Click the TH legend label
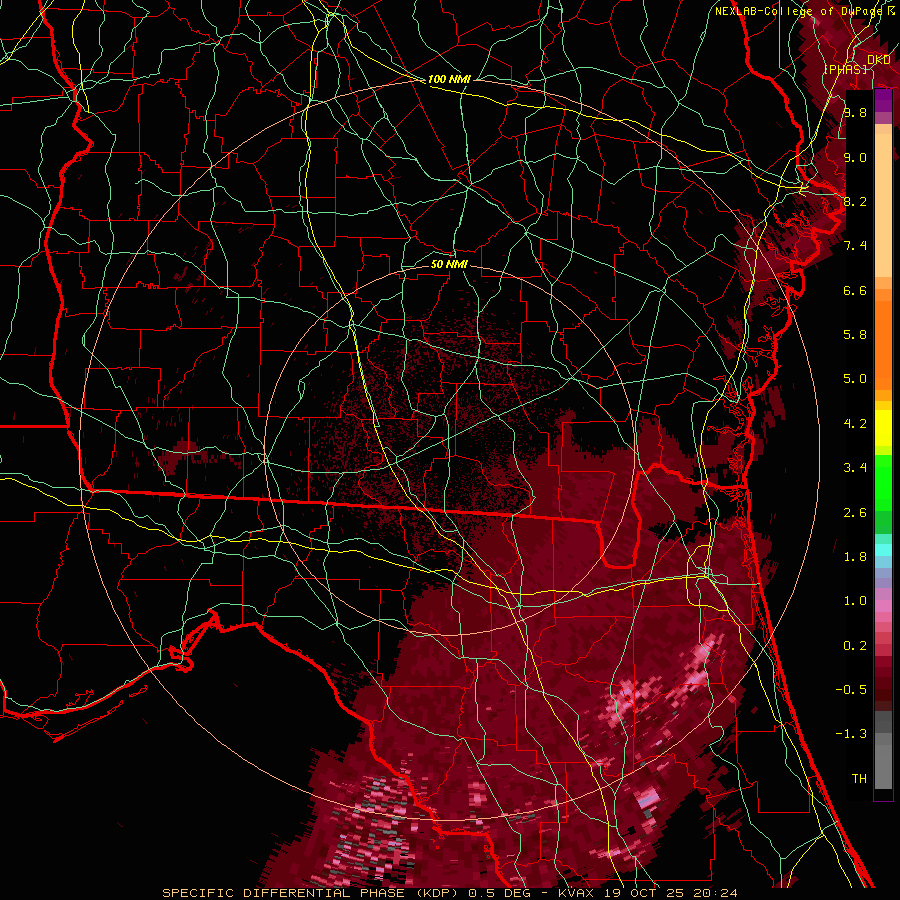Viewport: 900px width, 900px height. [x=859, y=779]
